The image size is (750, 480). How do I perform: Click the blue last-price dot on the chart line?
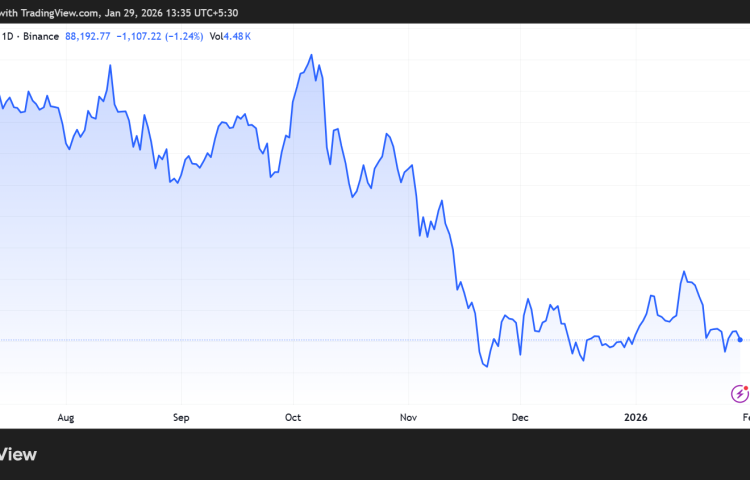(740, 340)
